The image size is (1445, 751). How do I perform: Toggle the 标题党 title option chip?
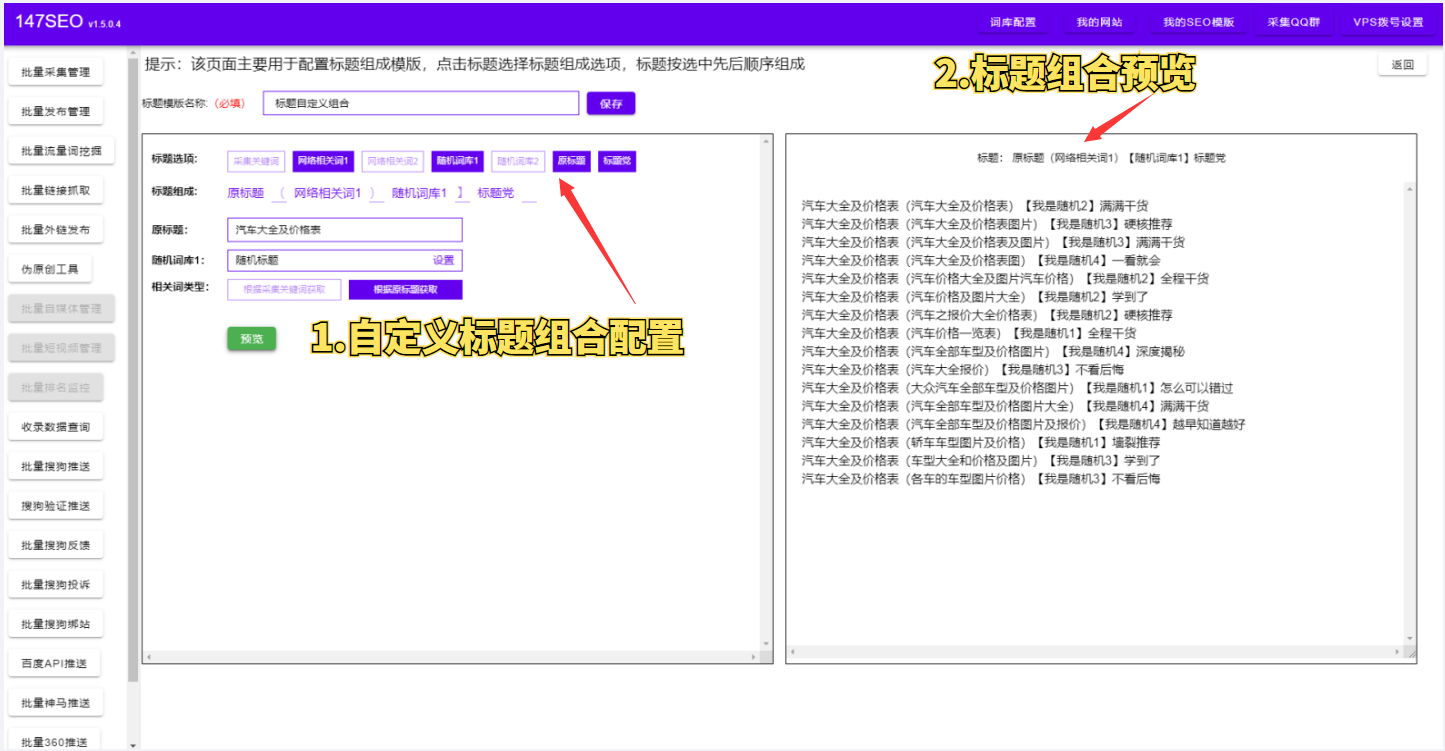click(617, 161)
